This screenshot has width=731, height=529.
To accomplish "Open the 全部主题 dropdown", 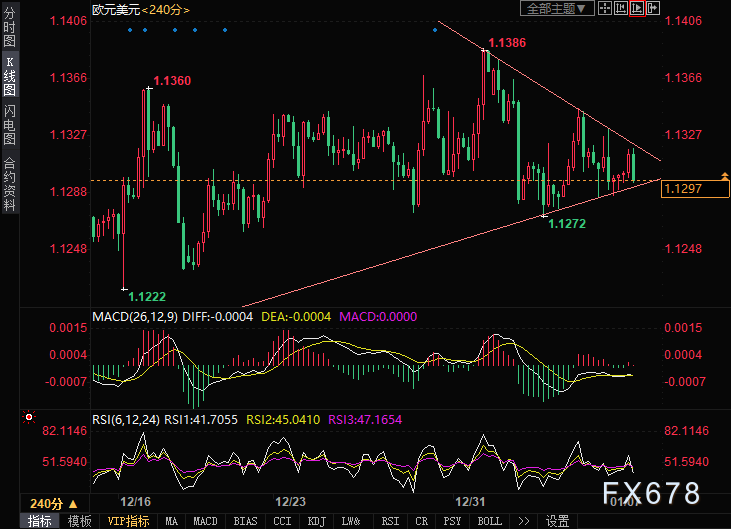I will click(557, 8).
